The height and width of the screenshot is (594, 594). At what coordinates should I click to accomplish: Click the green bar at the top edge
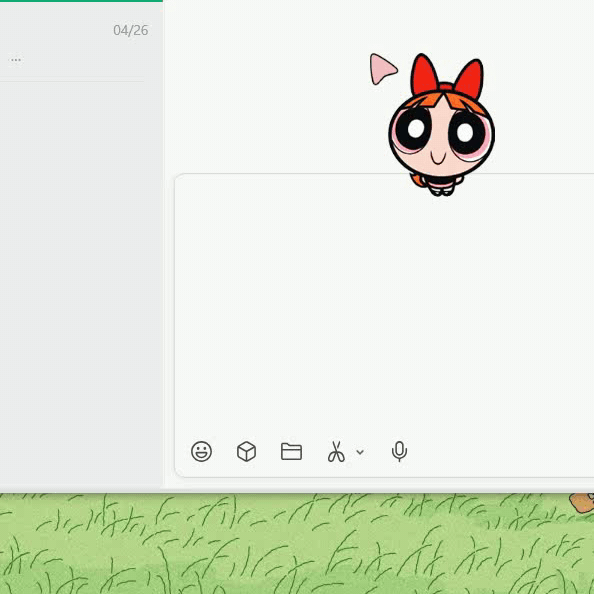(81, 1)
